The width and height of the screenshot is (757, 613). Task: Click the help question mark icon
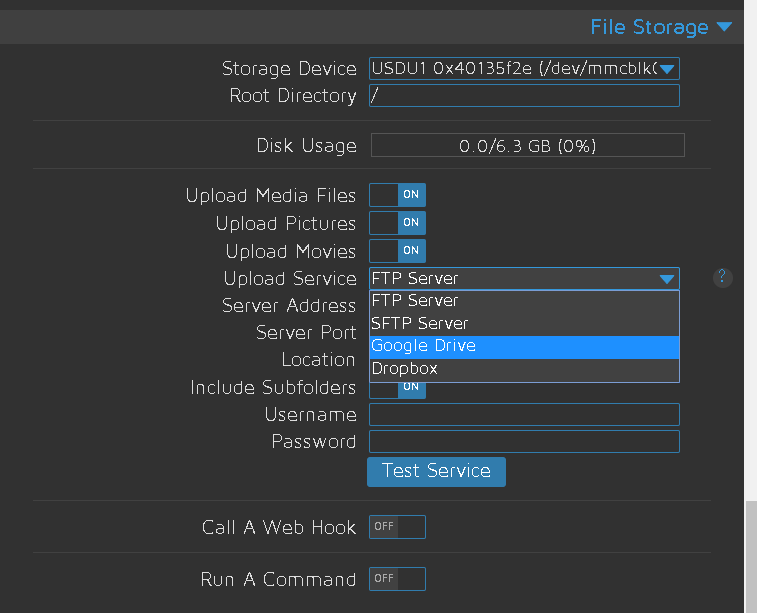[722, 278]
